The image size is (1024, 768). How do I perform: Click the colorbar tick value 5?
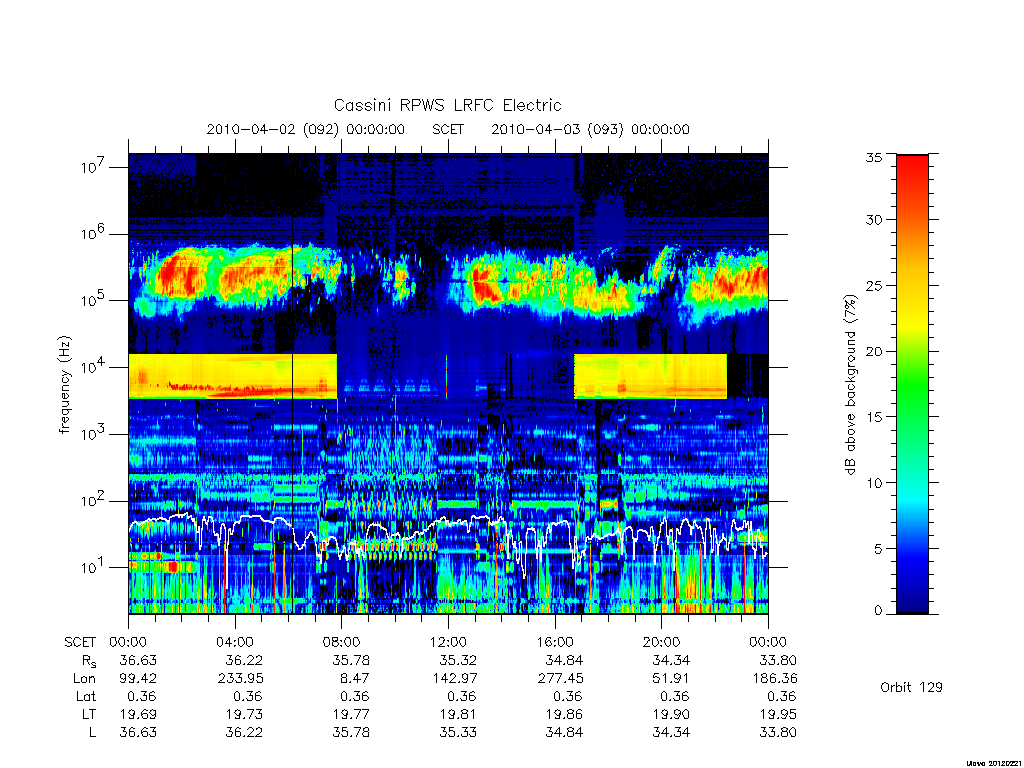click(x=878, y=549)
